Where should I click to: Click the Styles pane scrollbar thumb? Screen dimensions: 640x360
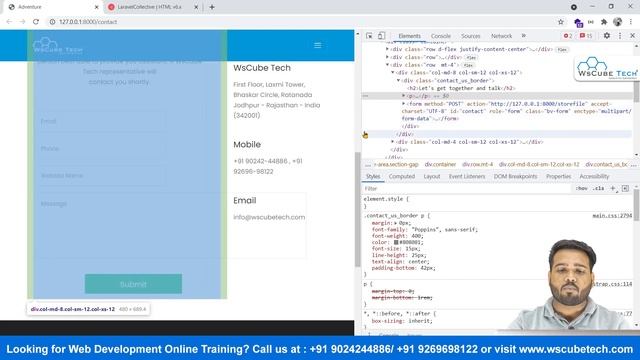pyautogui.click(x=636, y=204)
